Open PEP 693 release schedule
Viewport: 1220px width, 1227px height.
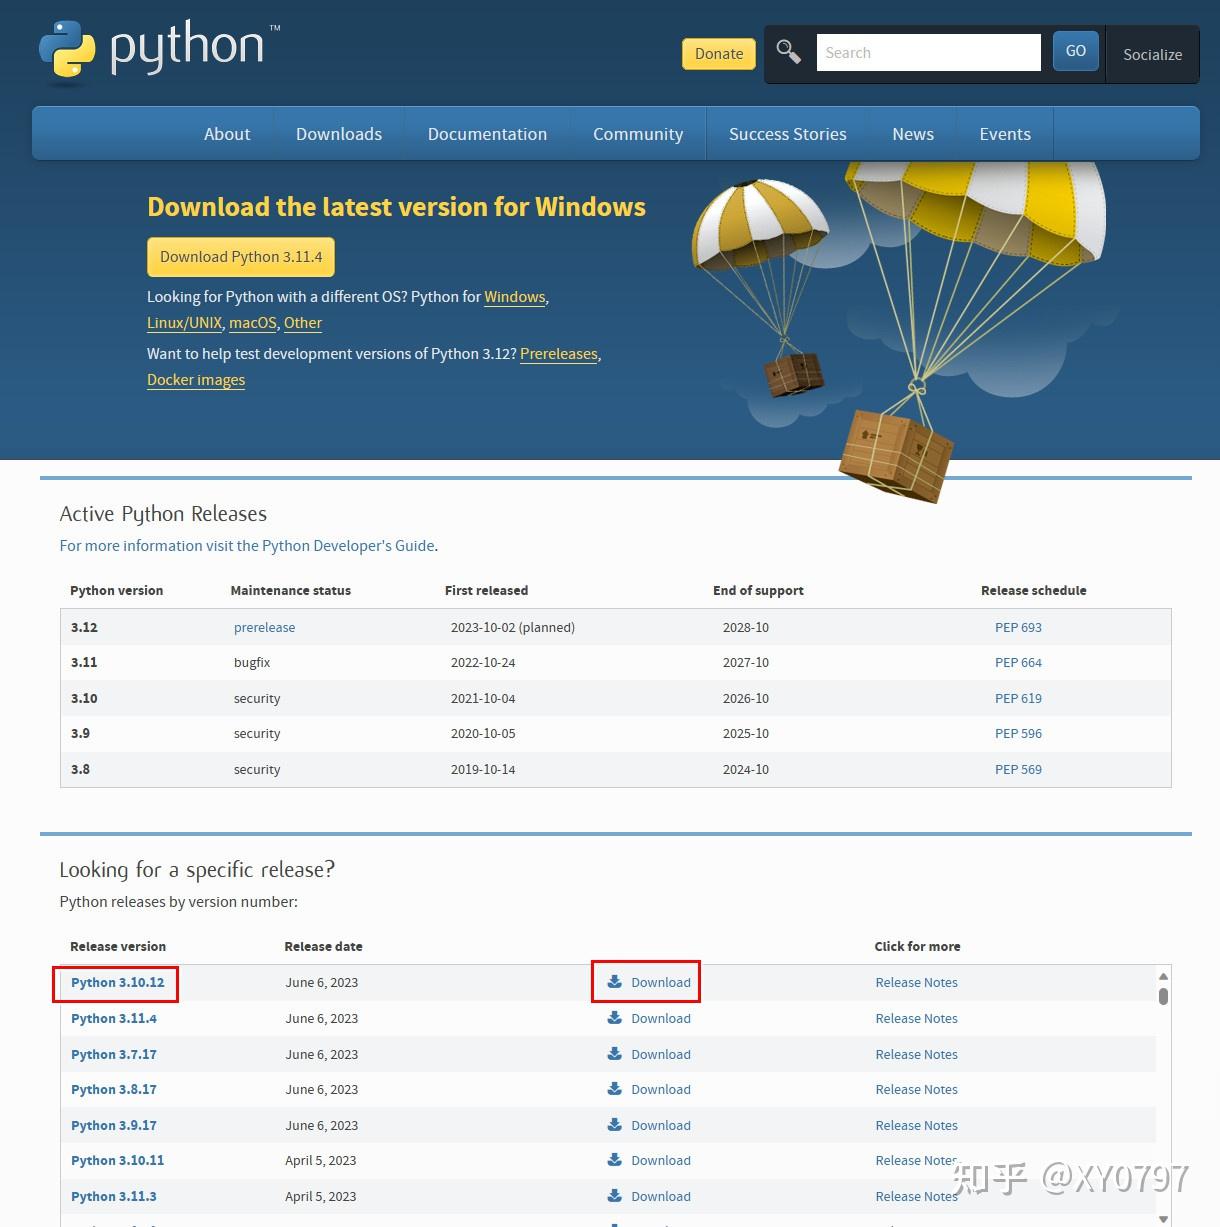tap(1018, 627)
